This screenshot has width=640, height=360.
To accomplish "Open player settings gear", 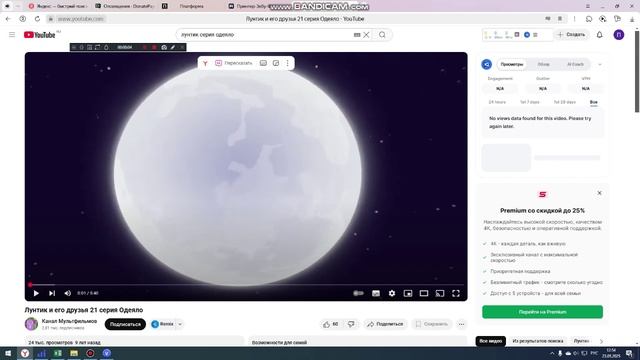I will [392, 293].
